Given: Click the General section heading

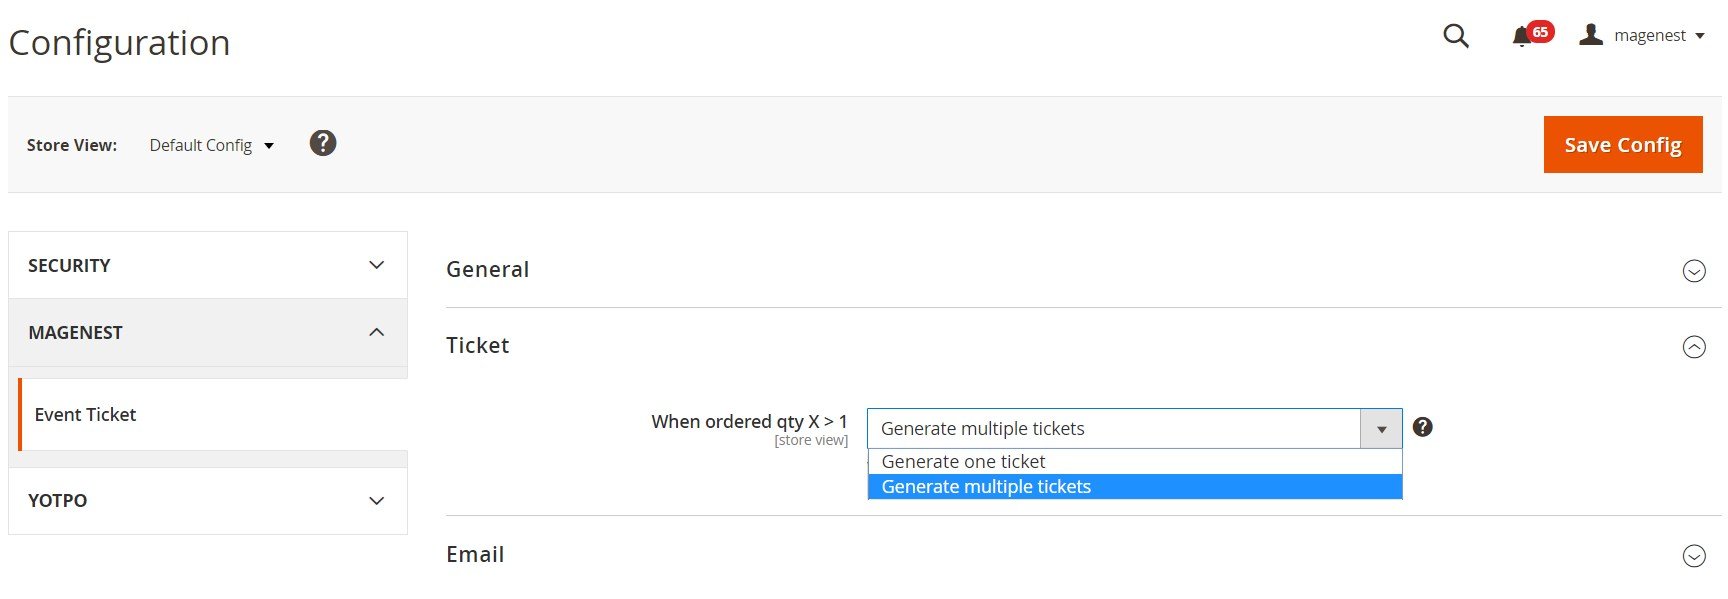Looking at the screenshot, I should click(x=488, y=269).
